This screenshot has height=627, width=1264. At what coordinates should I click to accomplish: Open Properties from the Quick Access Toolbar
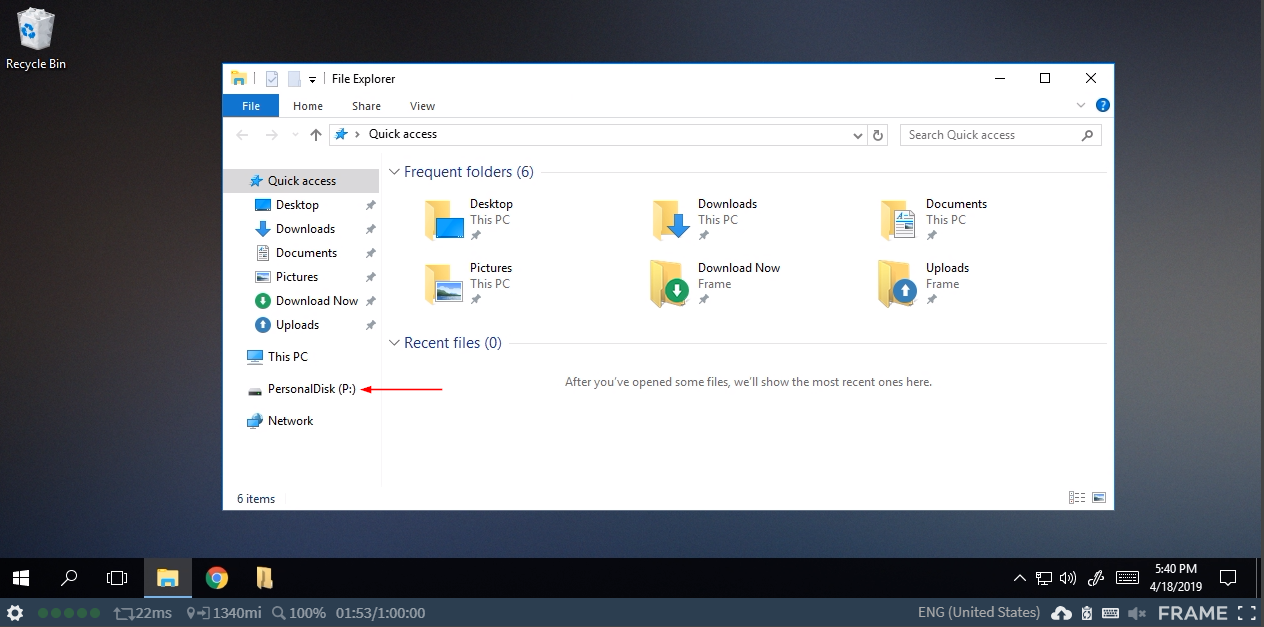point(271,78)
